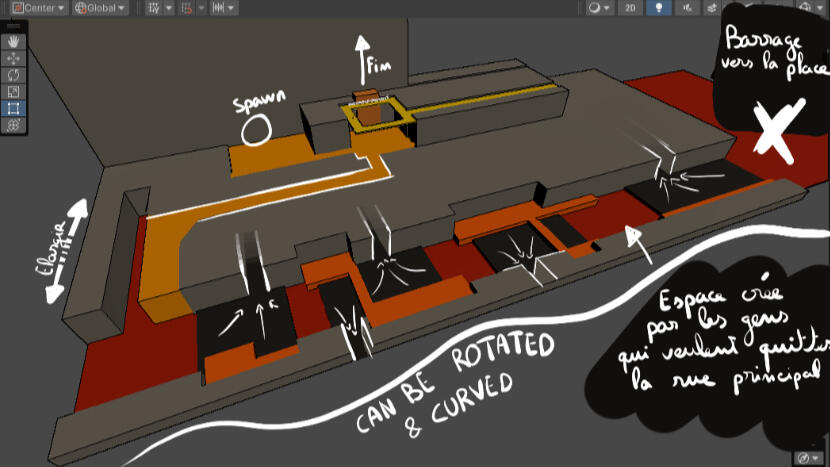Screen dimensions: 830x467
Task: Select the Rotate tool
Action: click(13, 75)
